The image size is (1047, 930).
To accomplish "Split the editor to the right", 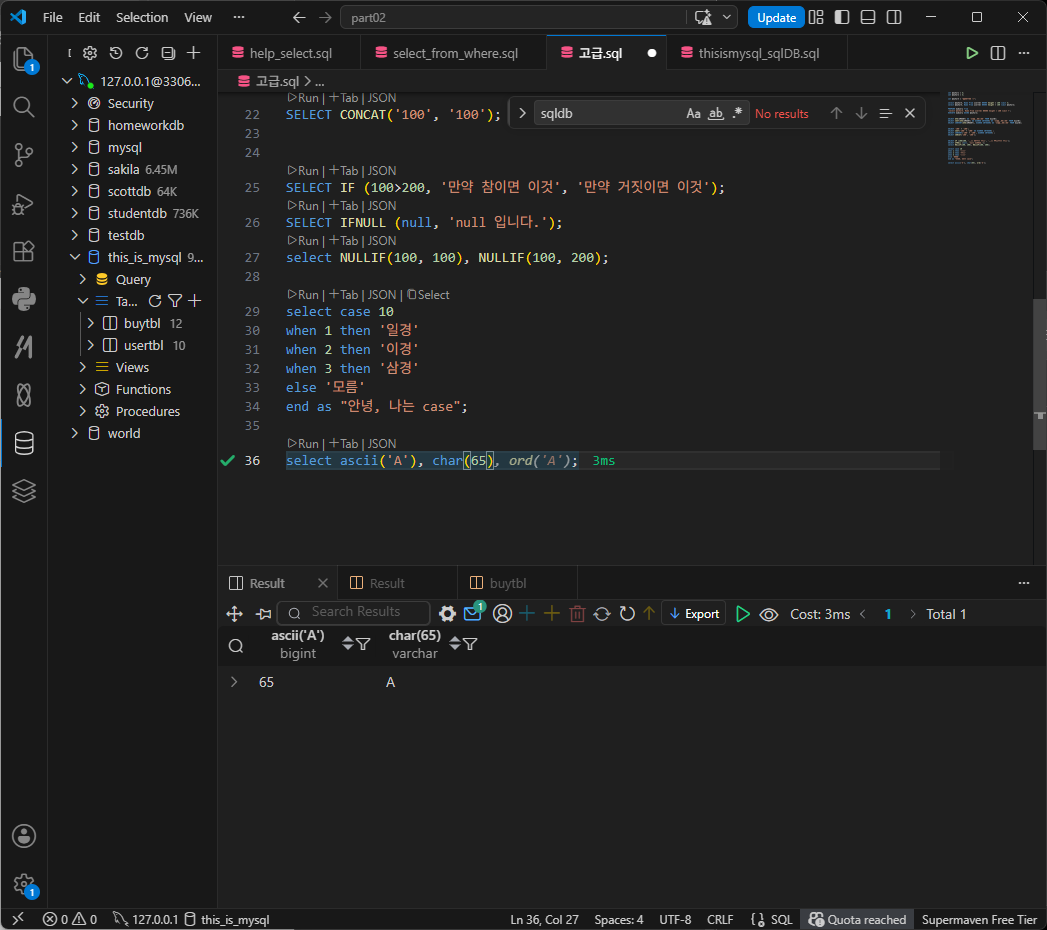I will tap(998, 53).
